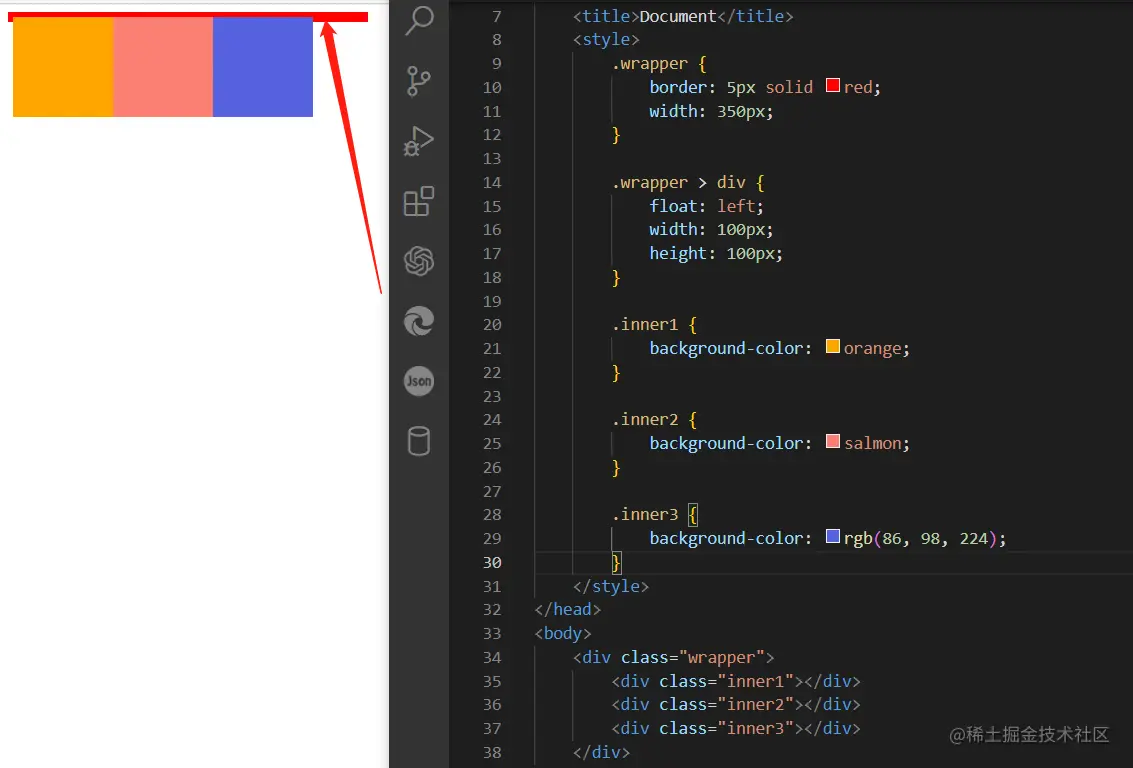Click the salmon color swatch on line 25
The width and height of the screenshot is (1133, 768).
tap(832, 441)
